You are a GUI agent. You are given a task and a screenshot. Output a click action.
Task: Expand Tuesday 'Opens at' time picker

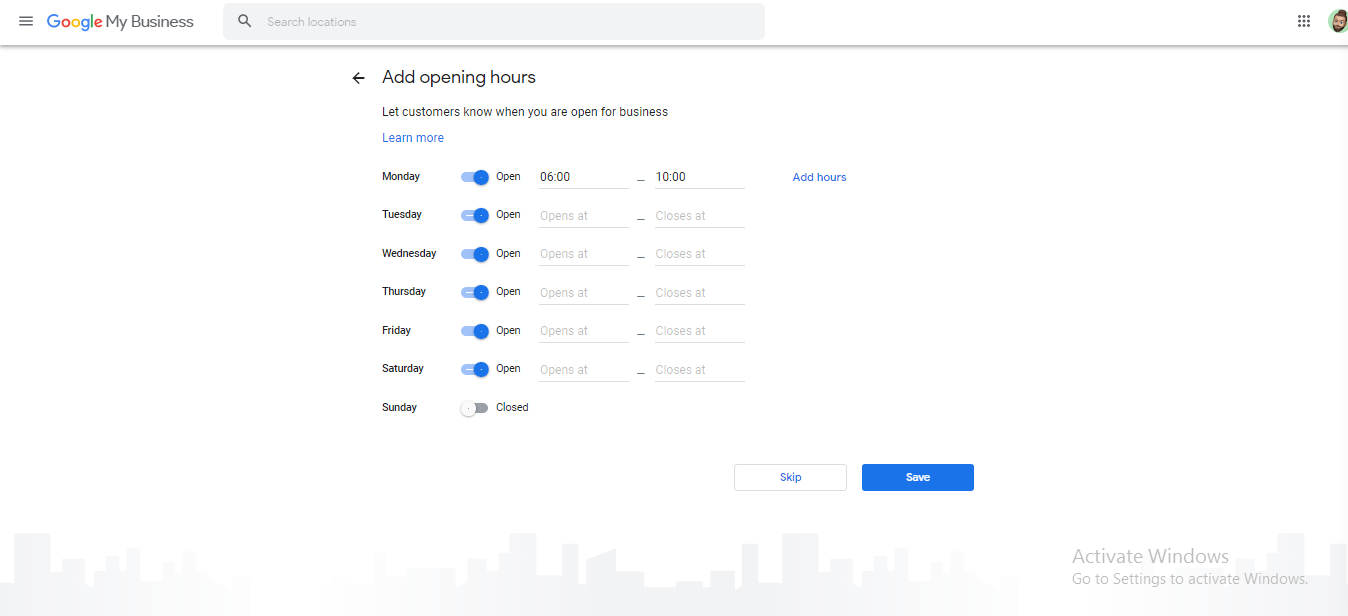pos(583,216)
